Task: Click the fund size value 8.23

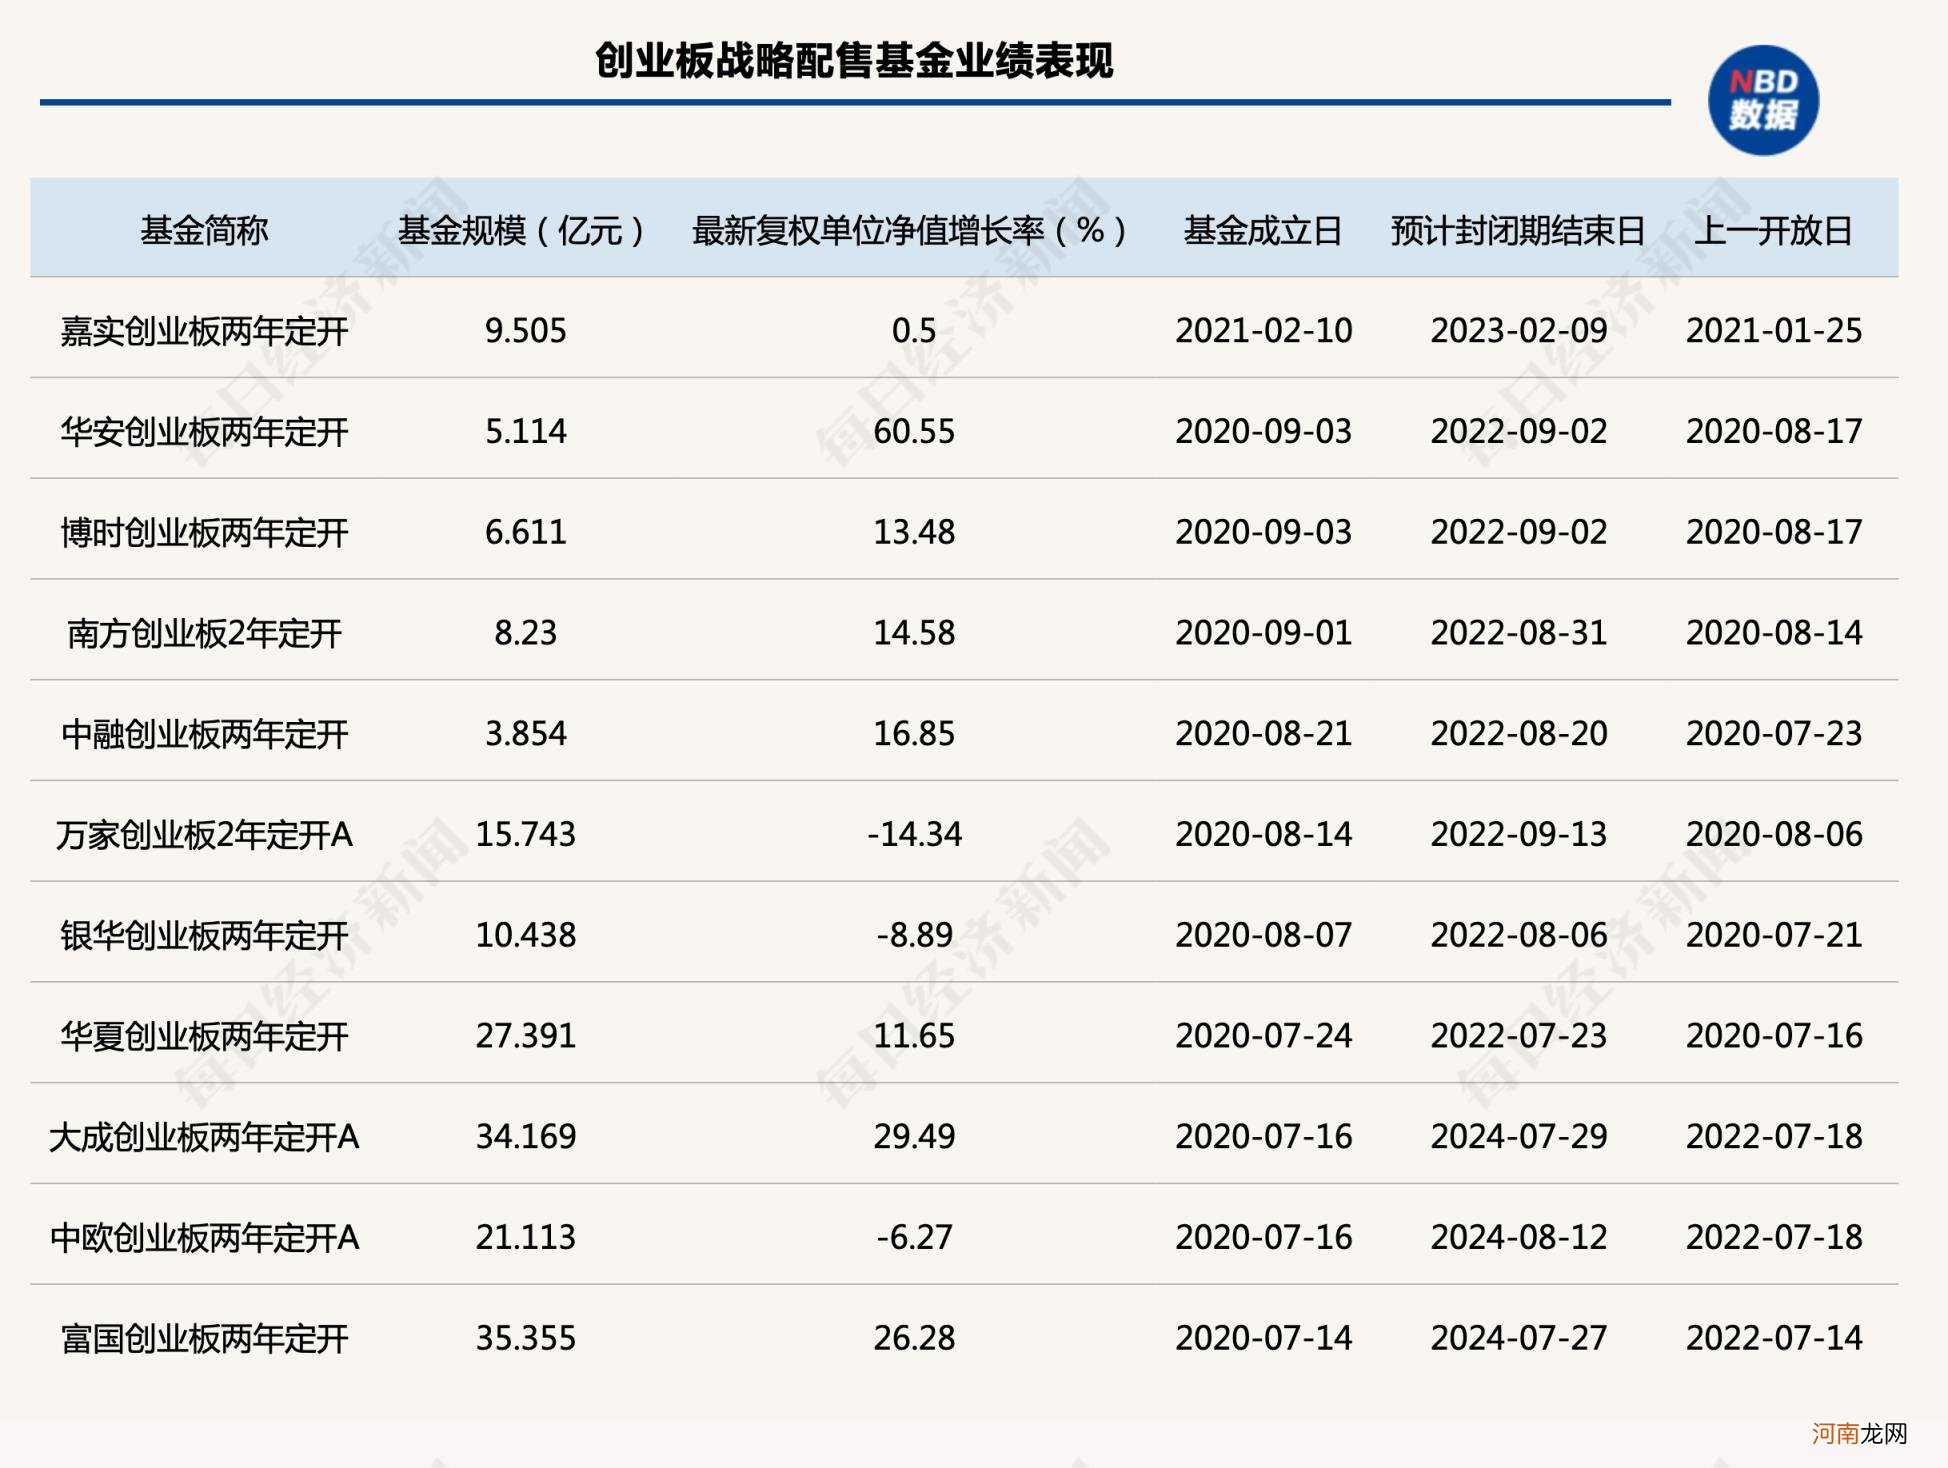Action: click(x=525, y=633)
